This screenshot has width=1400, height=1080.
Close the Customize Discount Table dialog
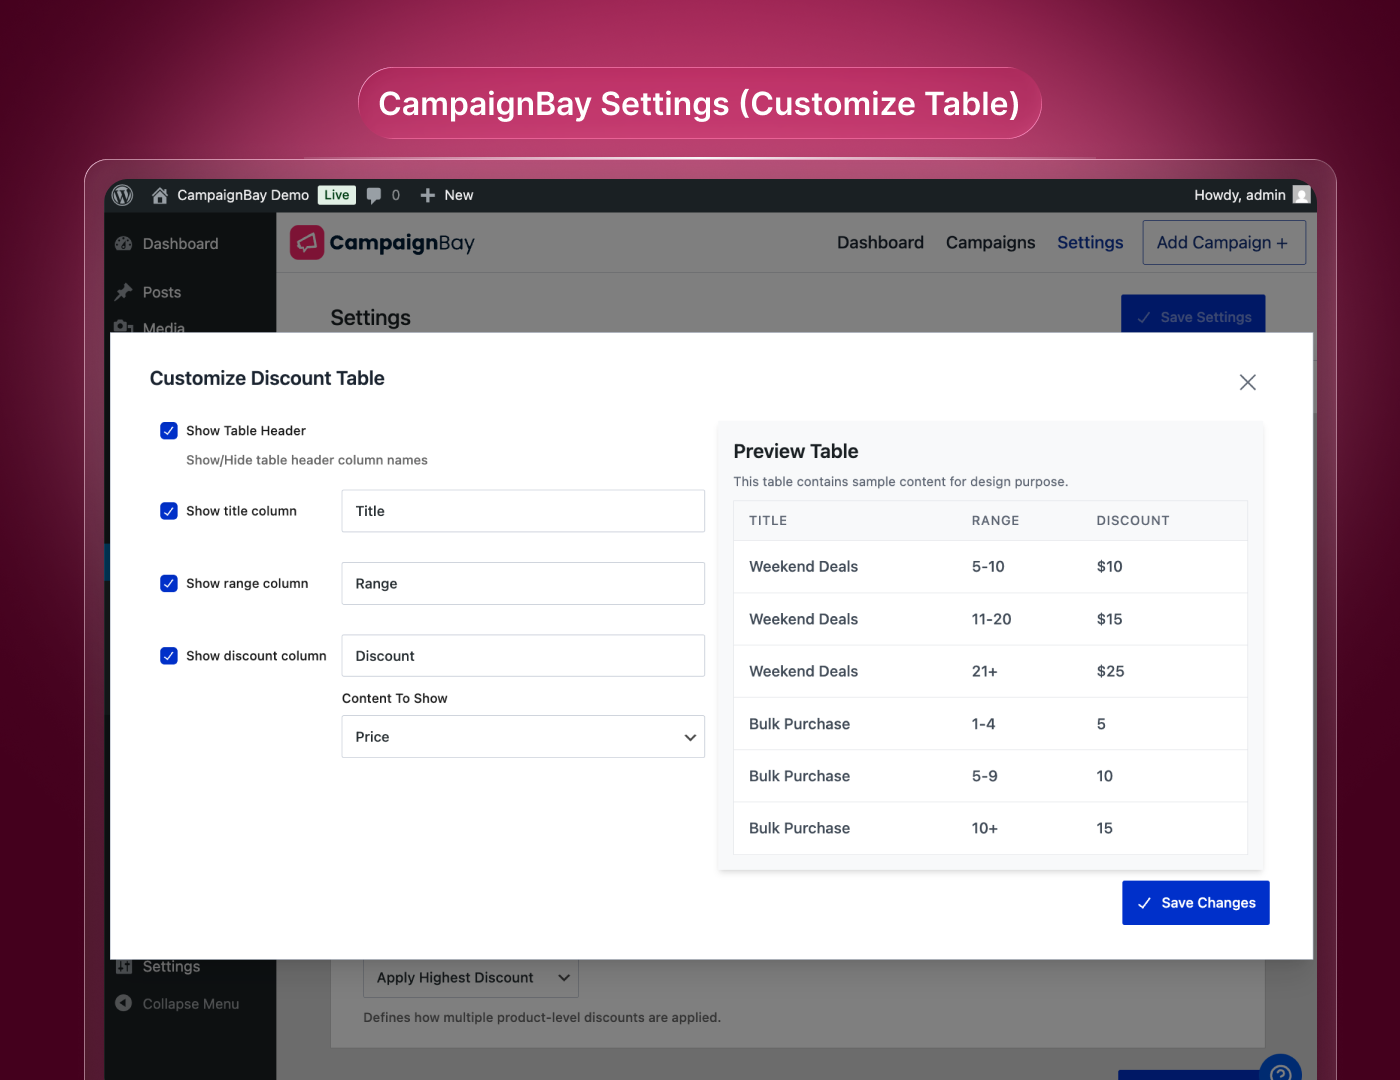[x=1247, y=382]
